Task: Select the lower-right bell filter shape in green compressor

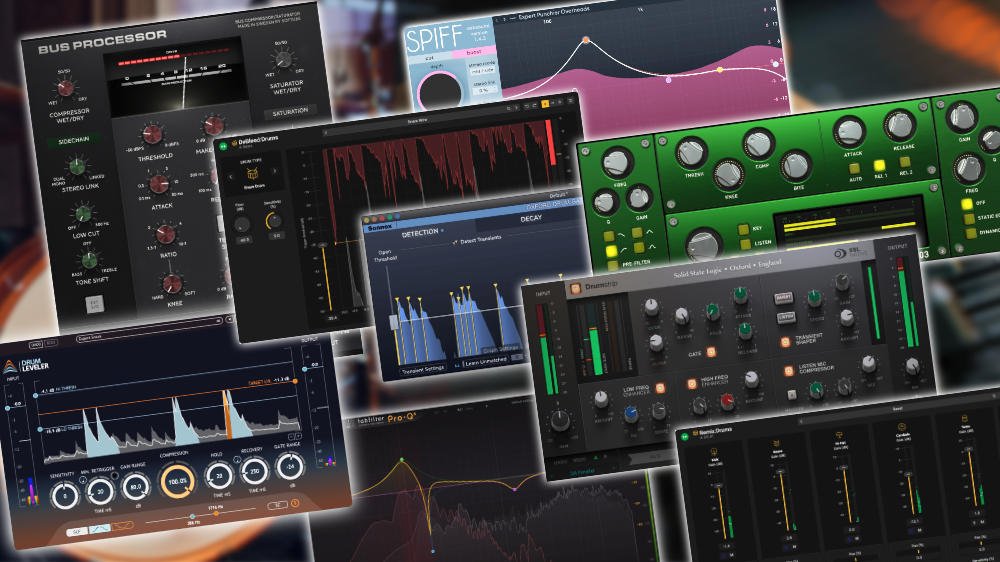Action: (x=639, y=248)
